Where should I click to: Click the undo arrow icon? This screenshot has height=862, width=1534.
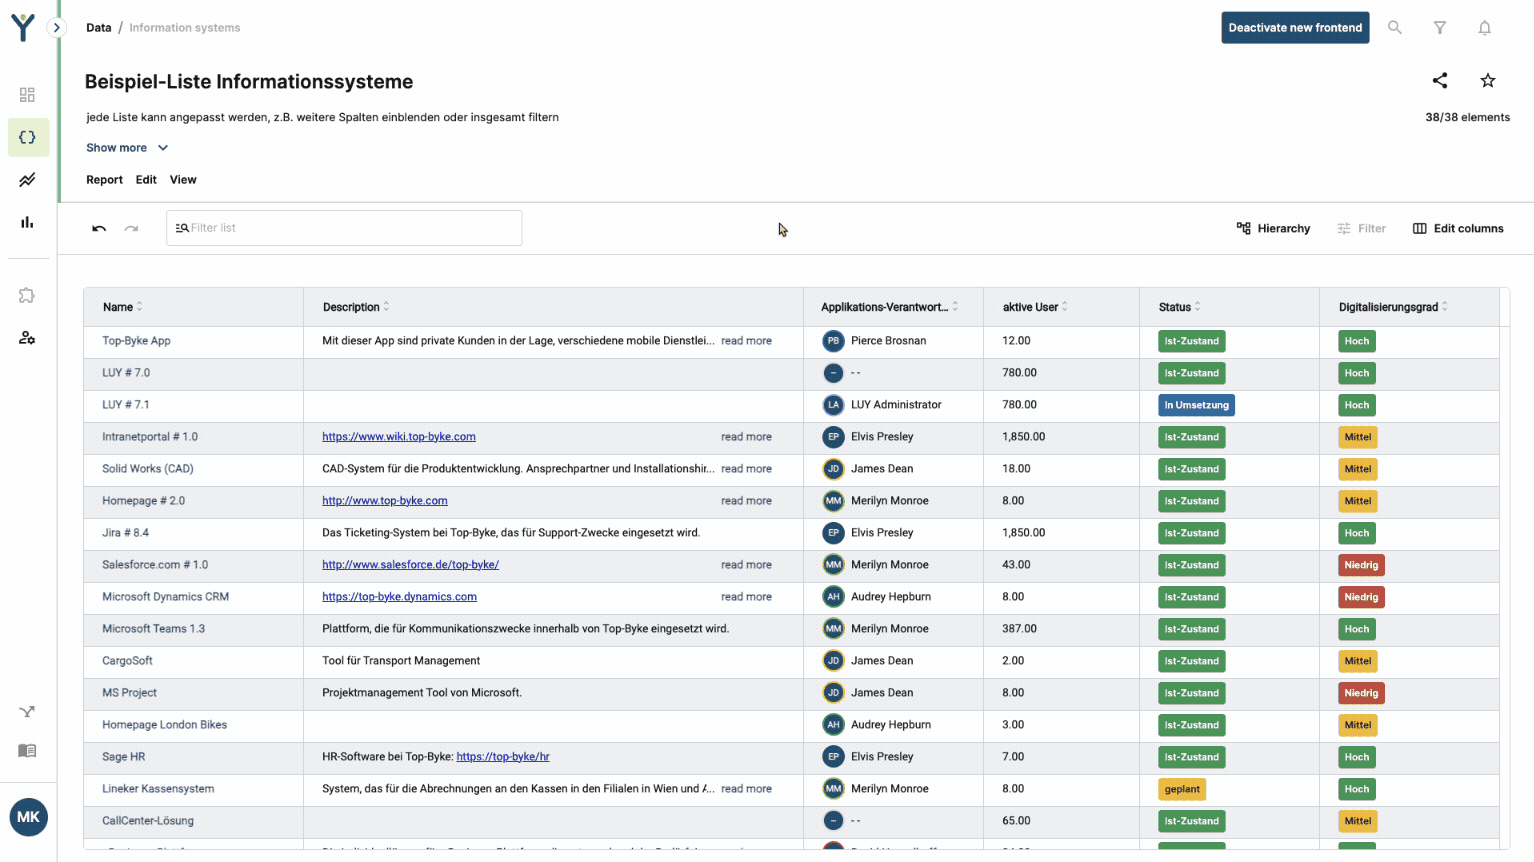(x=99, y=229)
